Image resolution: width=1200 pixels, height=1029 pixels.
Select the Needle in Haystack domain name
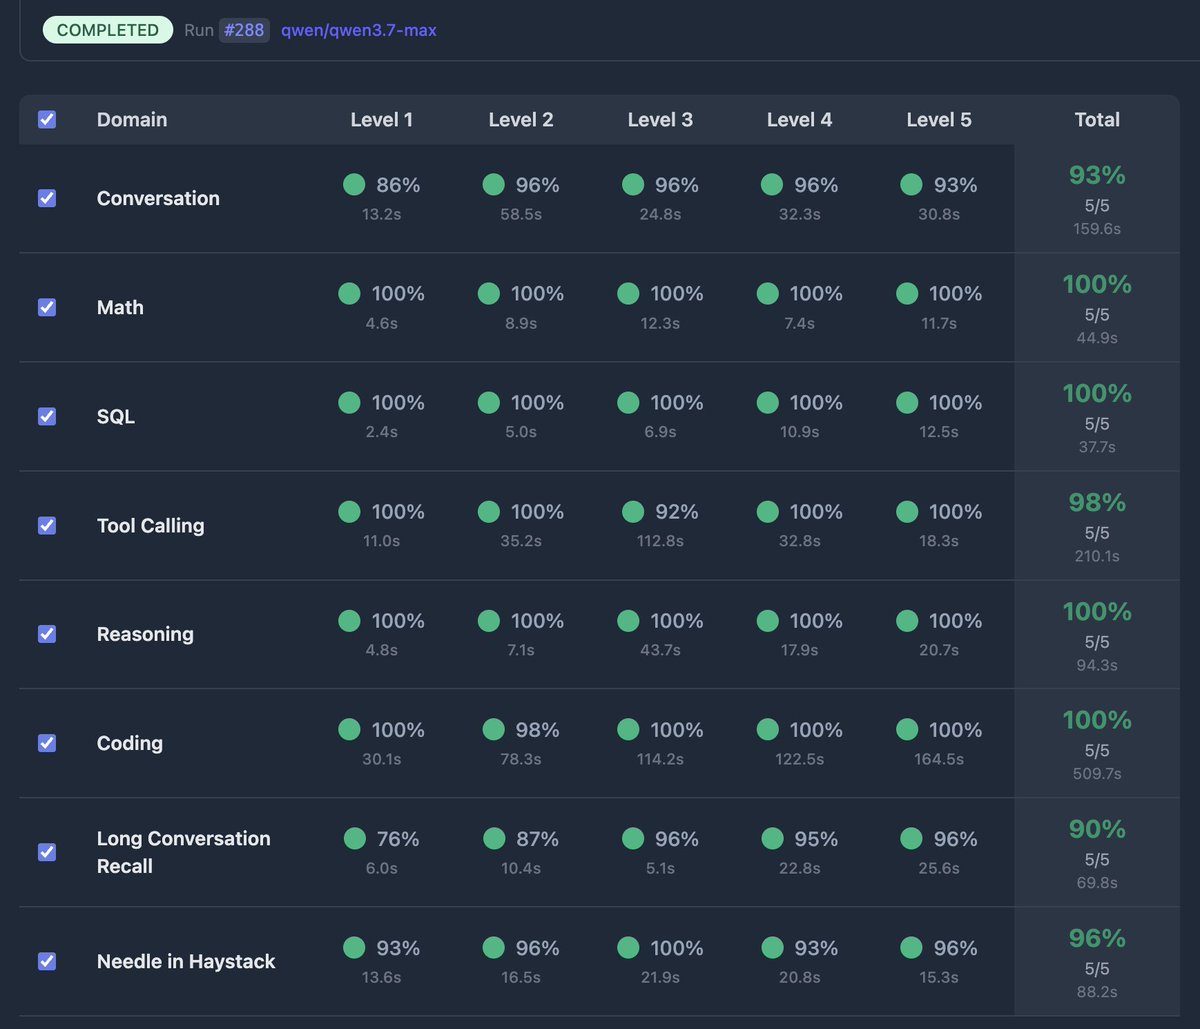coord(186,961)
